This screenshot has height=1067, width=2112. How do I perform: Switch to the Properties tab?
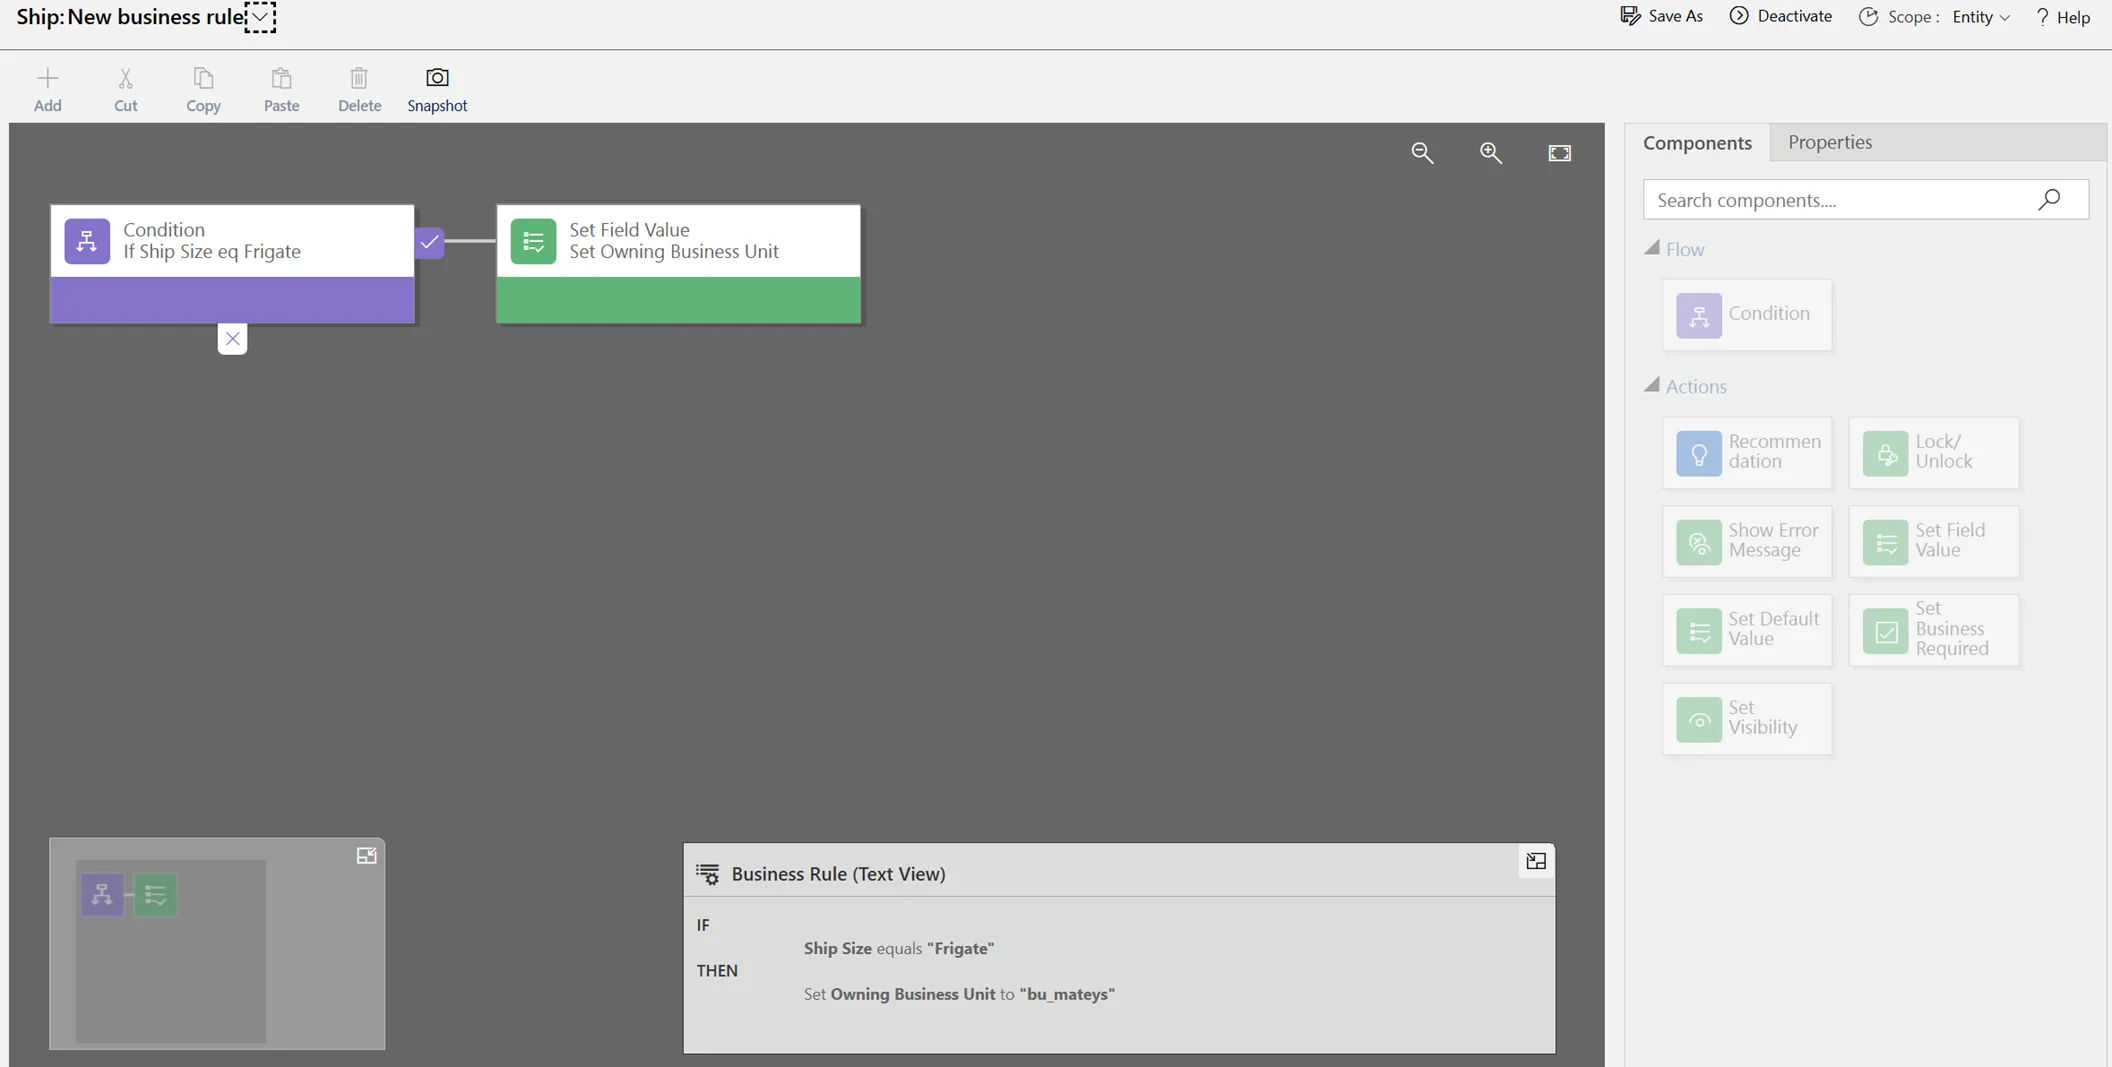point(1829,142)
